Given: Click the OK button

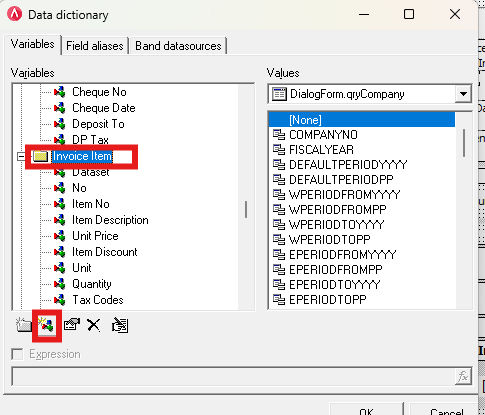Looking at the screenshot, I should click(366, 410).
